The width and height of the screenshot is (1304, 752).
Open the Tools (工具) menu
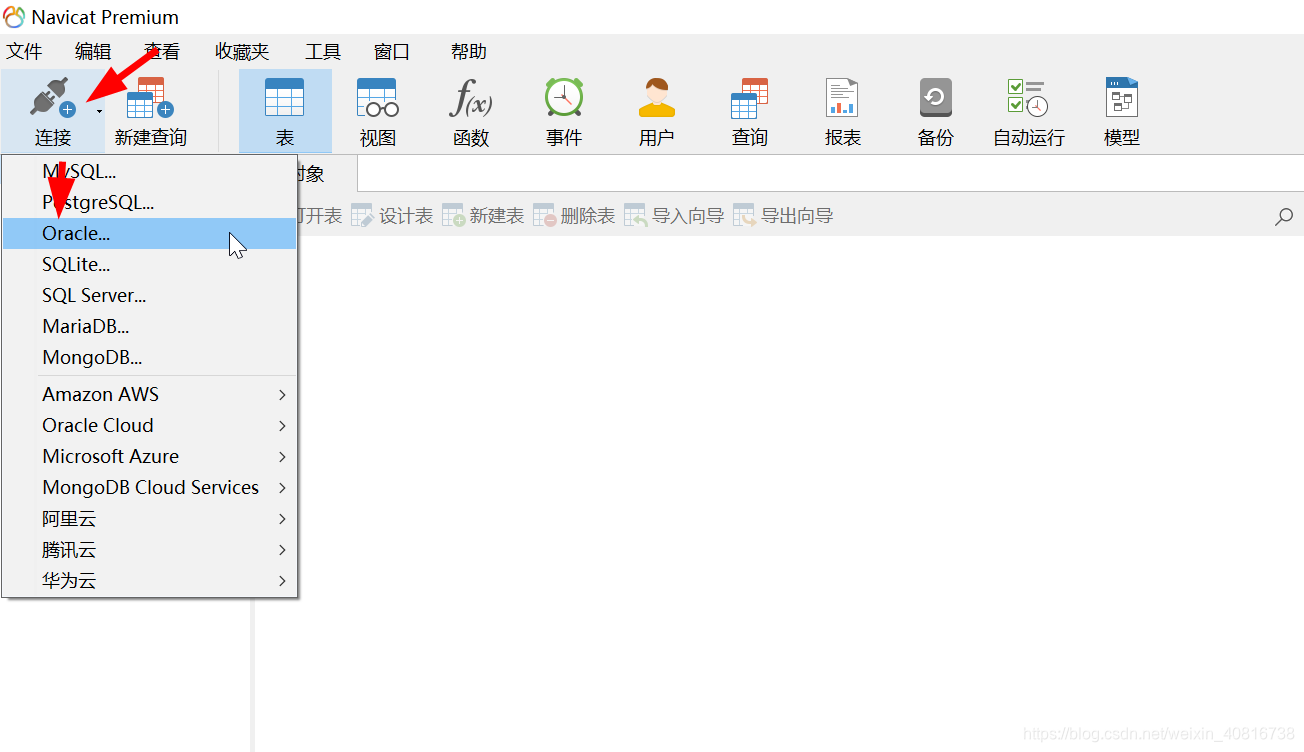[323, 52]
